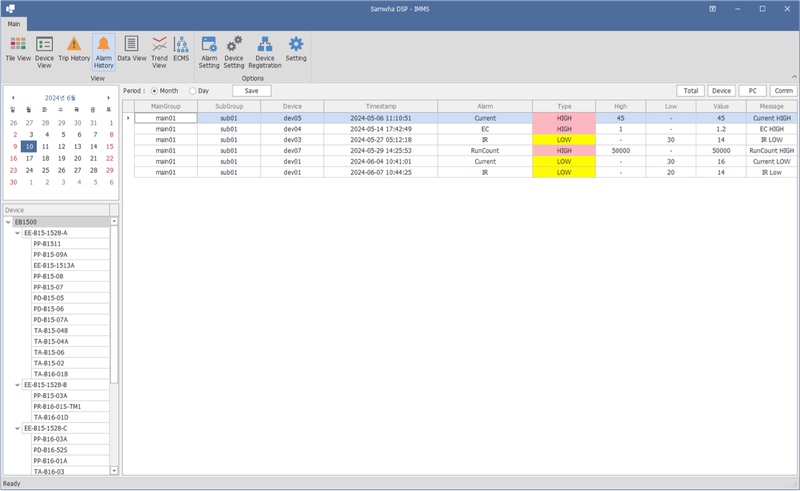Open the calendar month-year header
This screenshot has height=491, width=800.
60,97
